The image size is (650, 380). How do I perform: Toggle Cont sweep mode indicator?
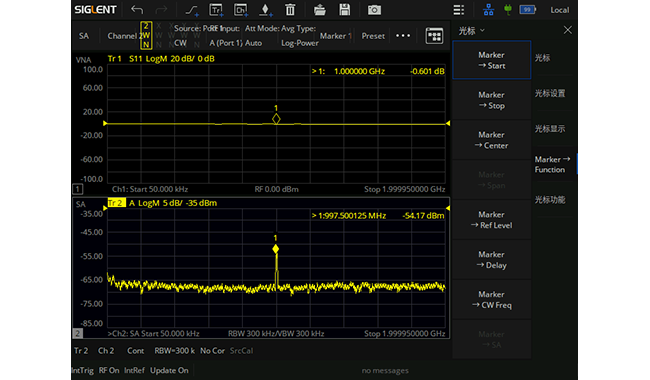click(136, 351)
